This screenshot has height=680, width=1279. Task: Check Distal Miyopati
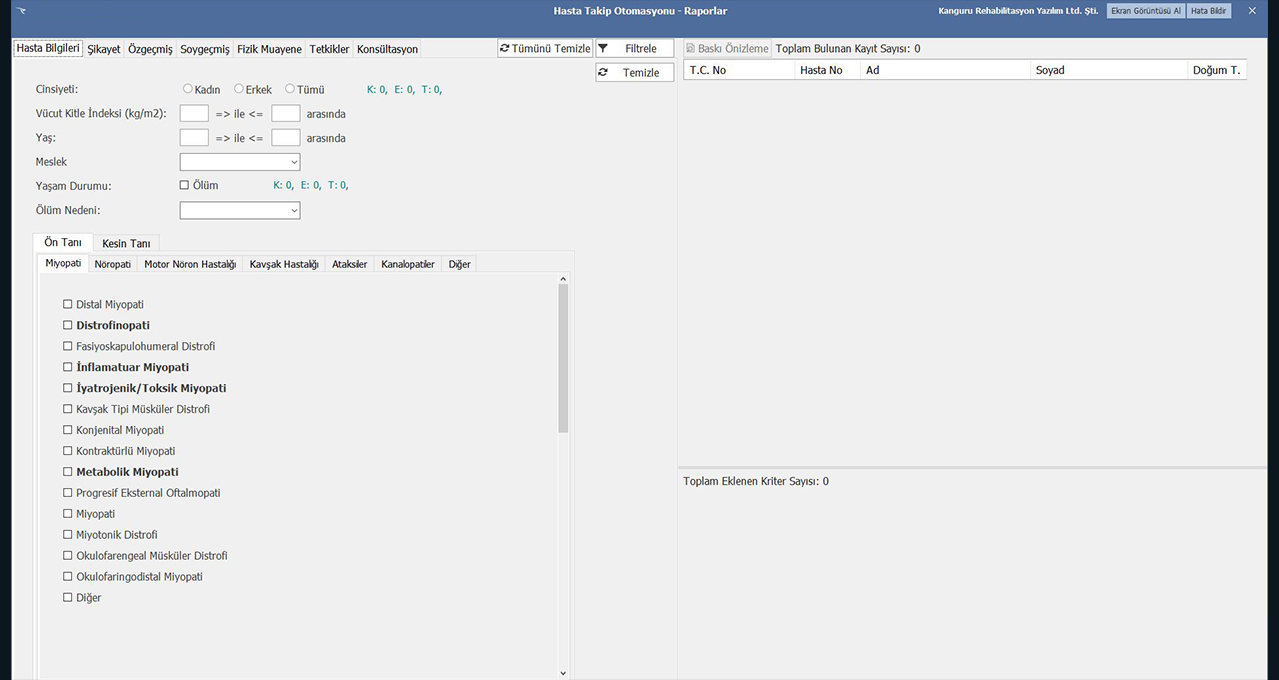(x=68, y=304)
